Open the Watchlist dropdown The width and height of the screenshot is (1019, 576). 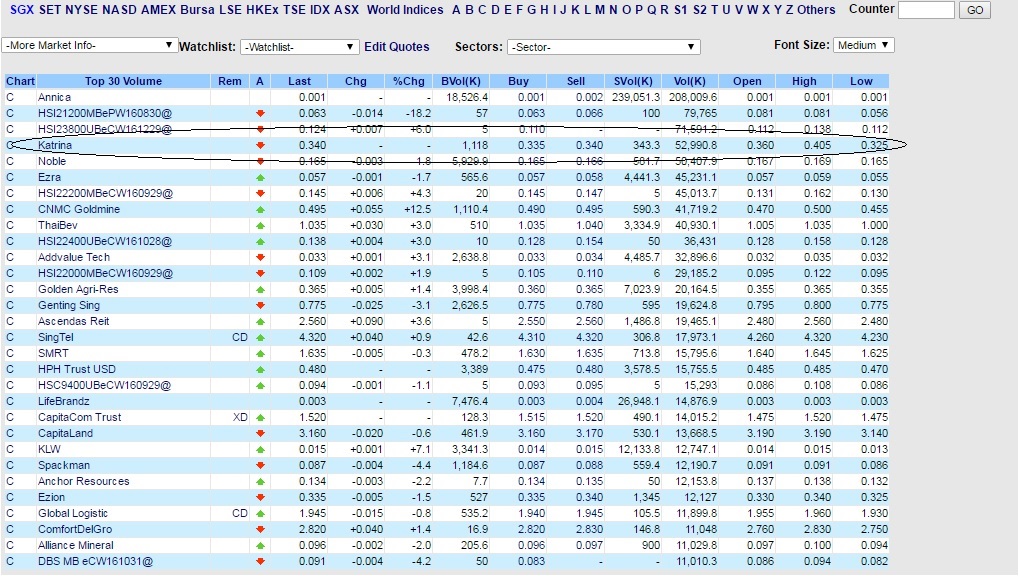[x=300, y=45]
